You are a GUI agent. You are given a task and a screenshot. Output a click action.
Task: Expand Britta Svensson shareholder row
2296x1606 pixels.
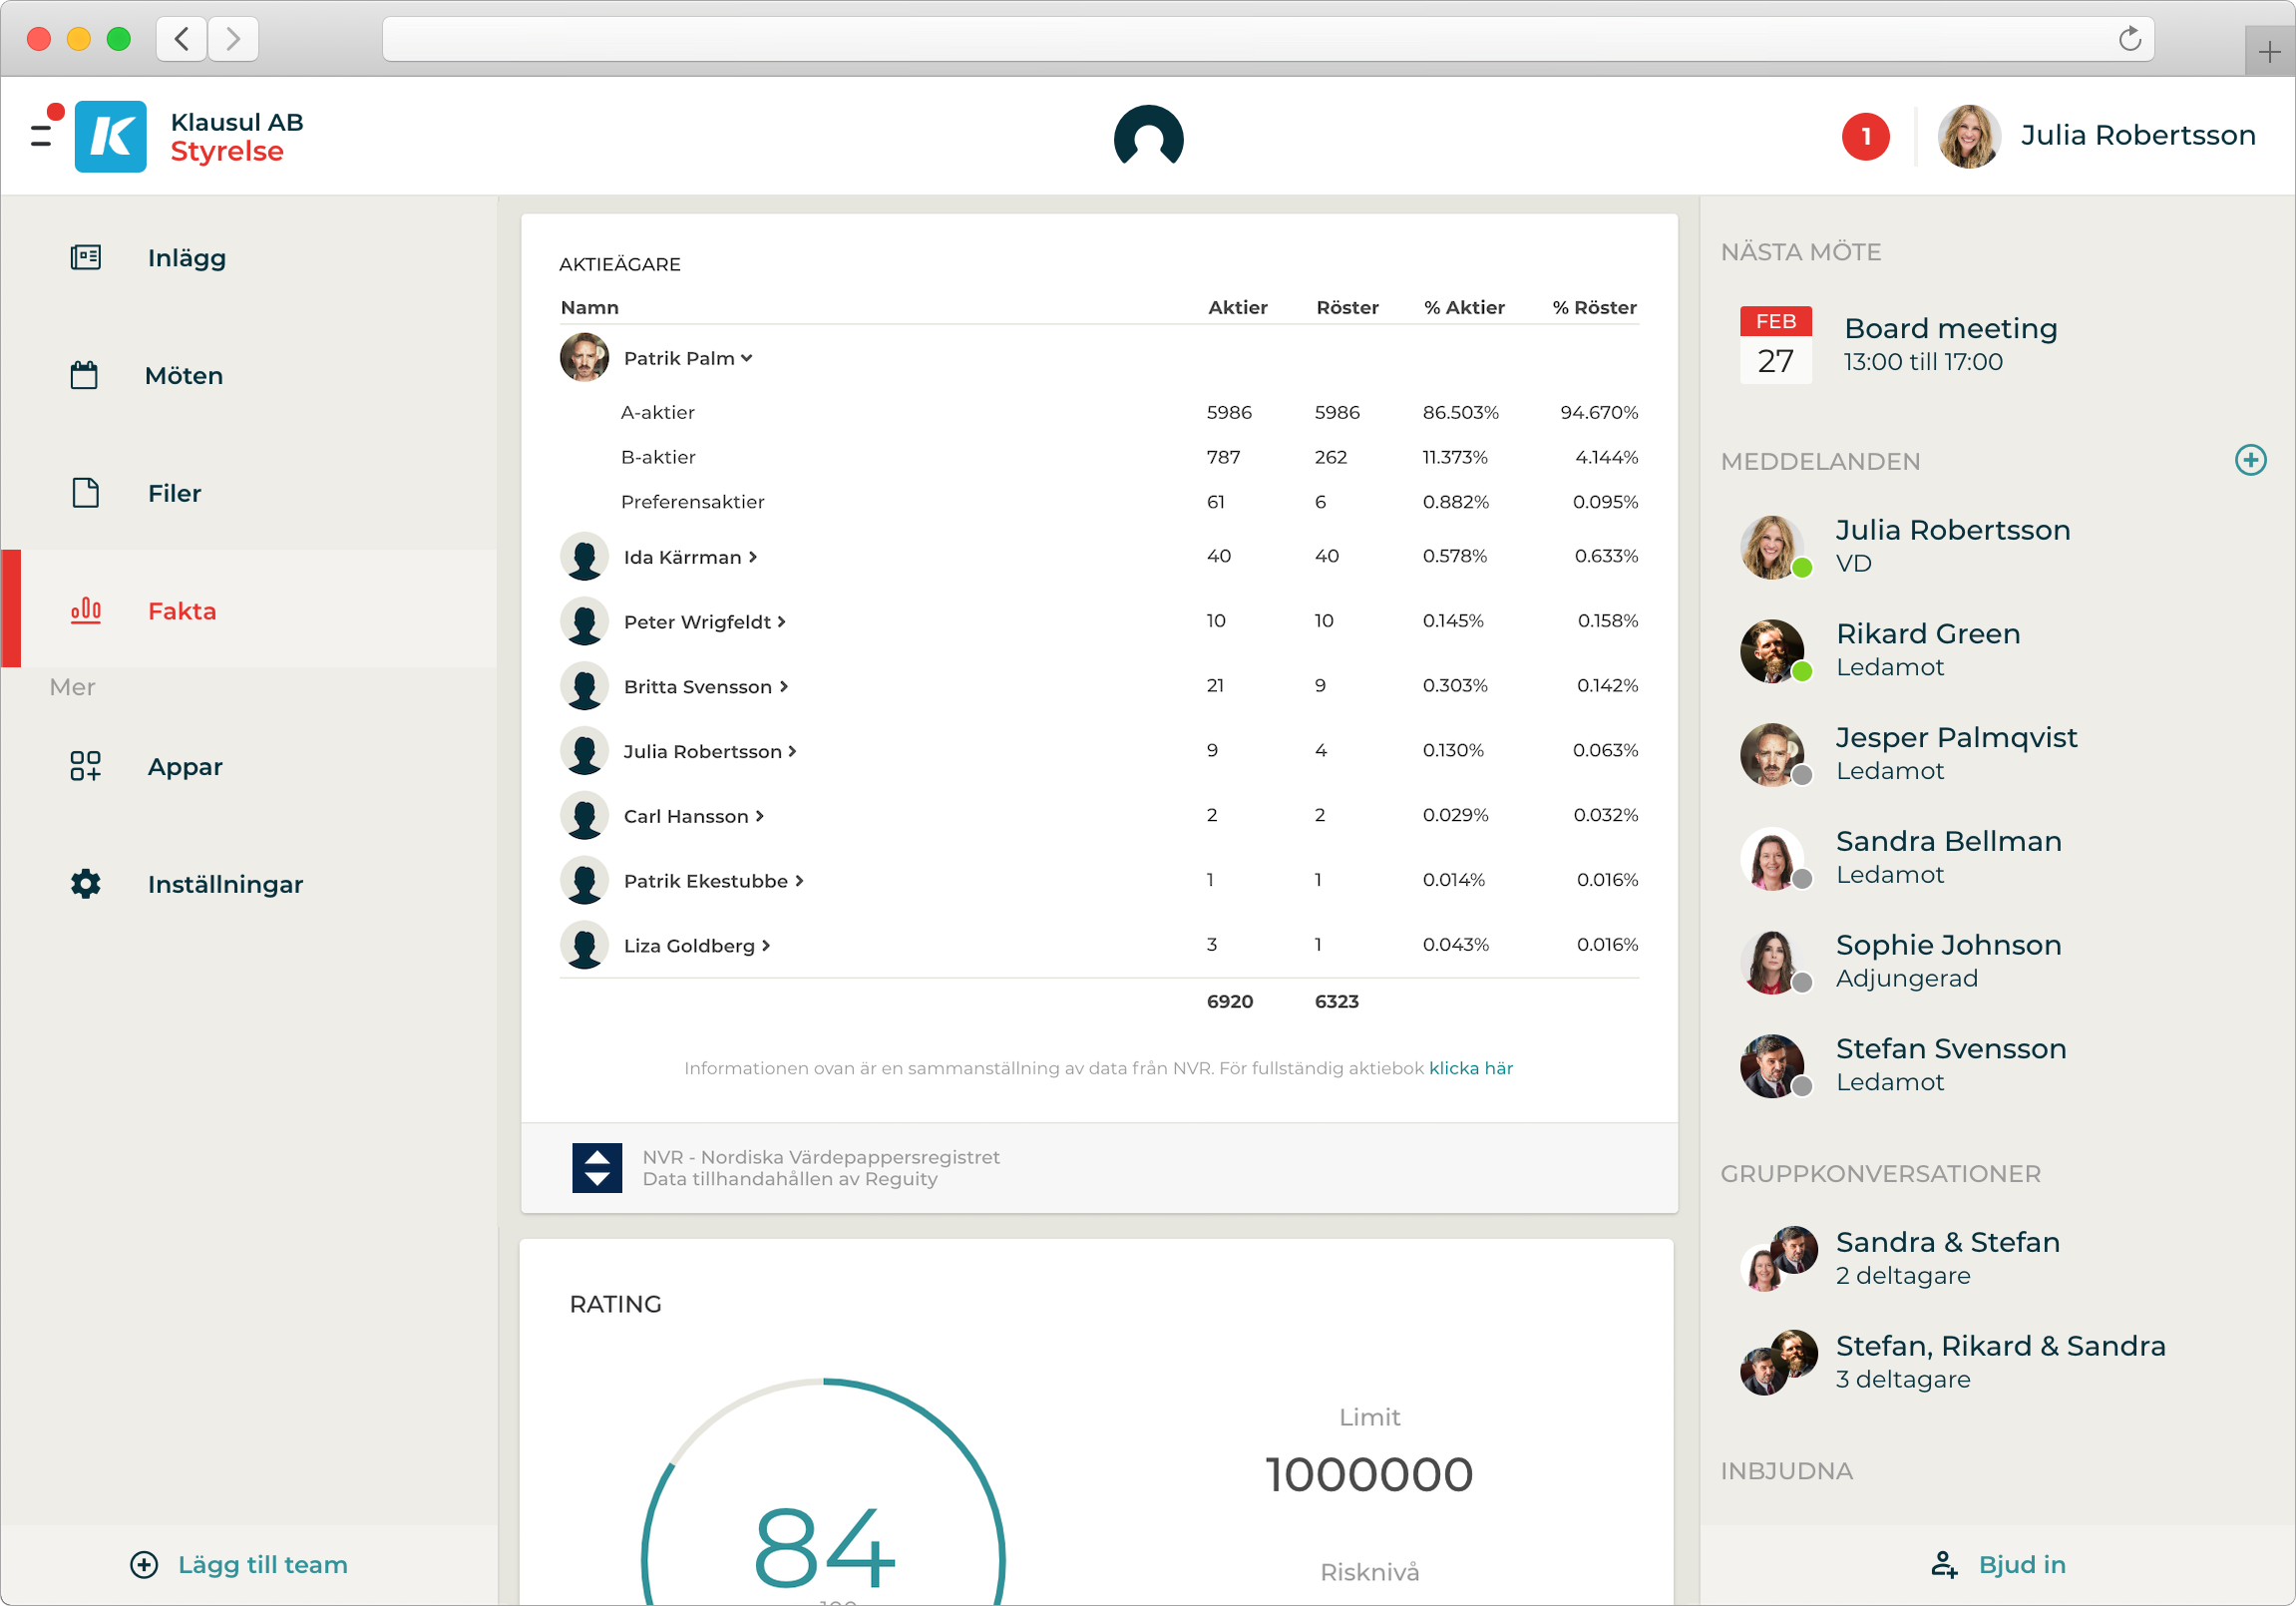tap(706, 687)
